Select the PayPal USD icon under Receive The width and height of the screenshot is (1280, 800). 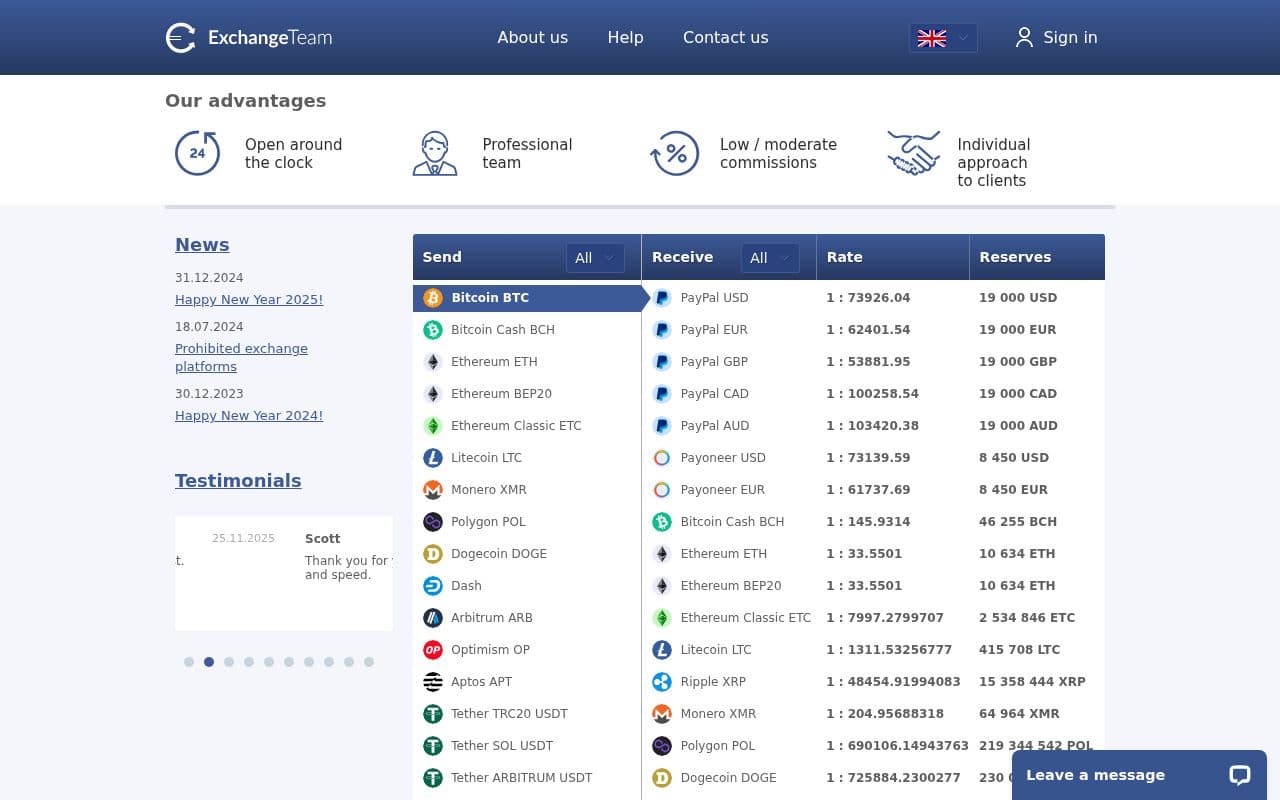662,297
